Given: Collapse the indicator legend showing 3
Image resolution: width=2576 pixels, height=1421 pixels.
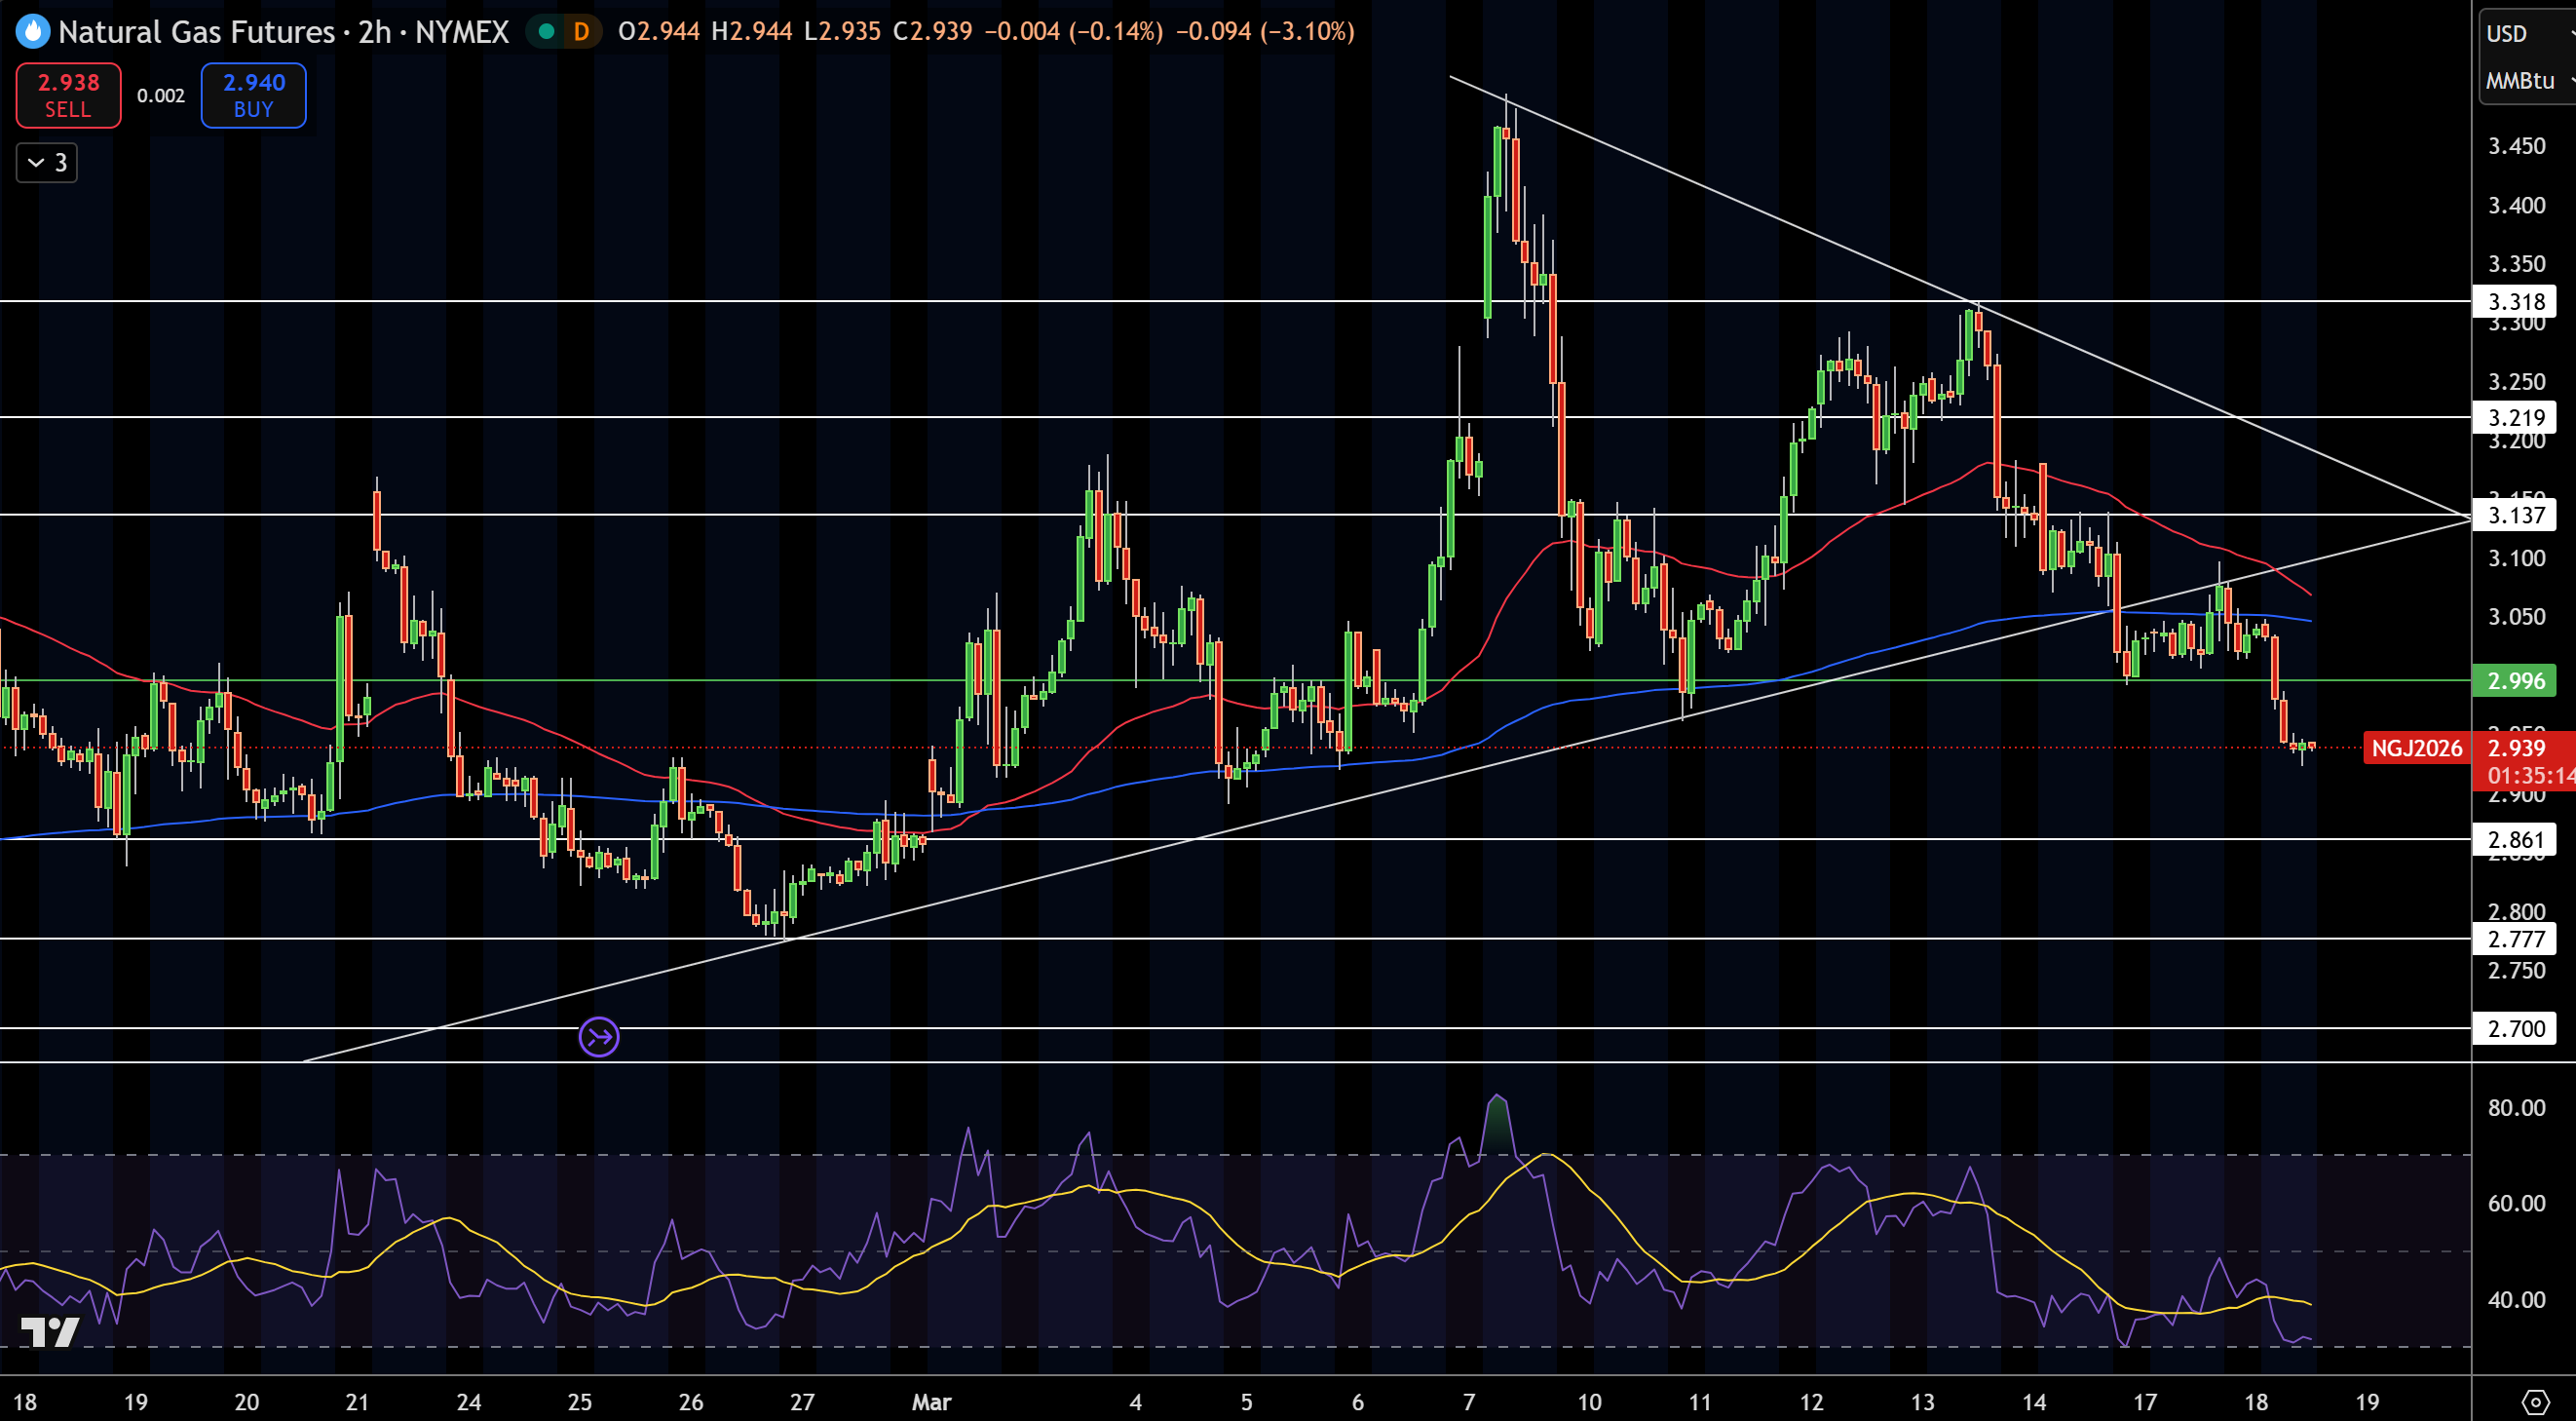Looking at the screenshot, I should point(46,162).
